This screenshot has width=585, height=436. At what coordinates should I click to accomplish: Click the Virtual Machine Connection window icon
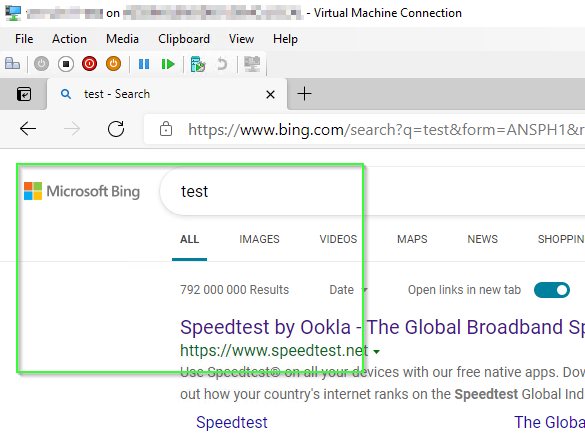(13, 13)
